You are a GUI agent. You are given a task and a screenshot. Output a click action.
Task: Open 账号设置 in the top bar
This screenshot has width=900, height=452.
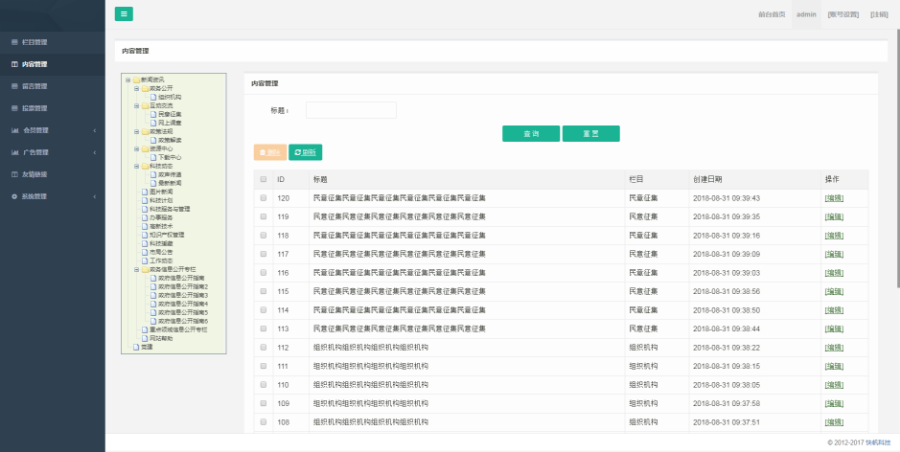click(x=843, y=14)
